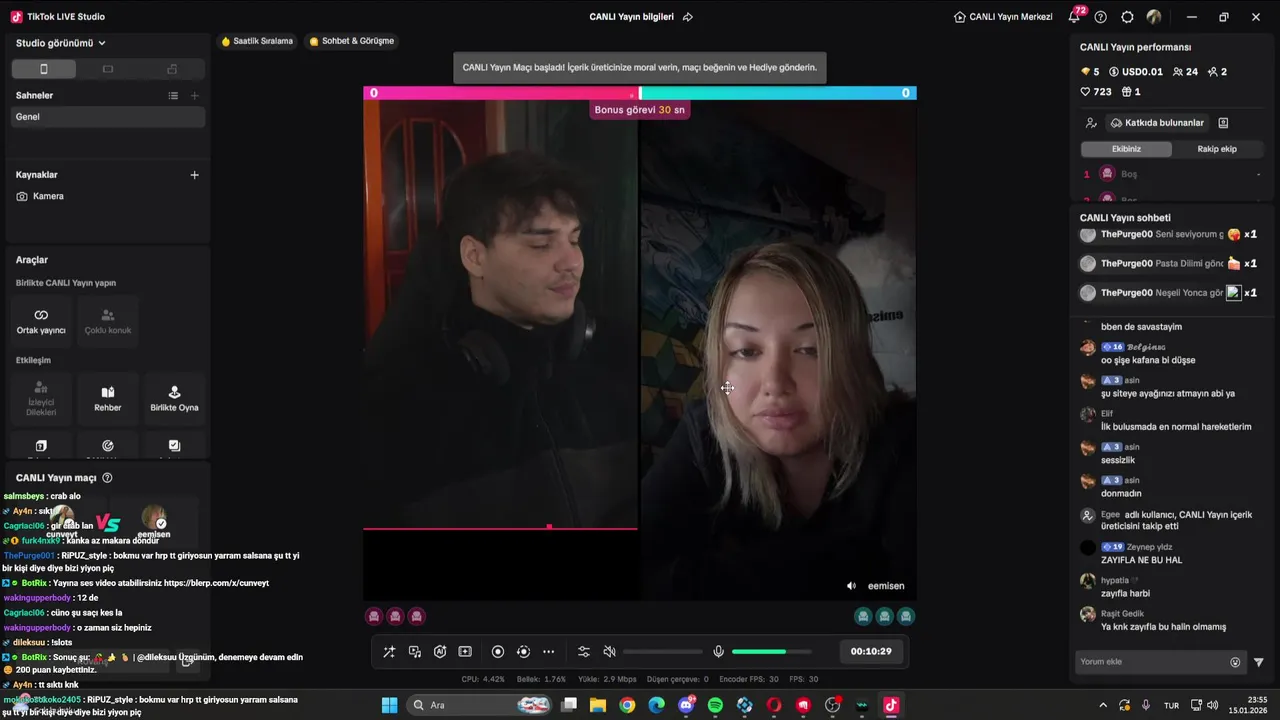Open CANLI Yayın Merkezi

[x=1003, y=17]
